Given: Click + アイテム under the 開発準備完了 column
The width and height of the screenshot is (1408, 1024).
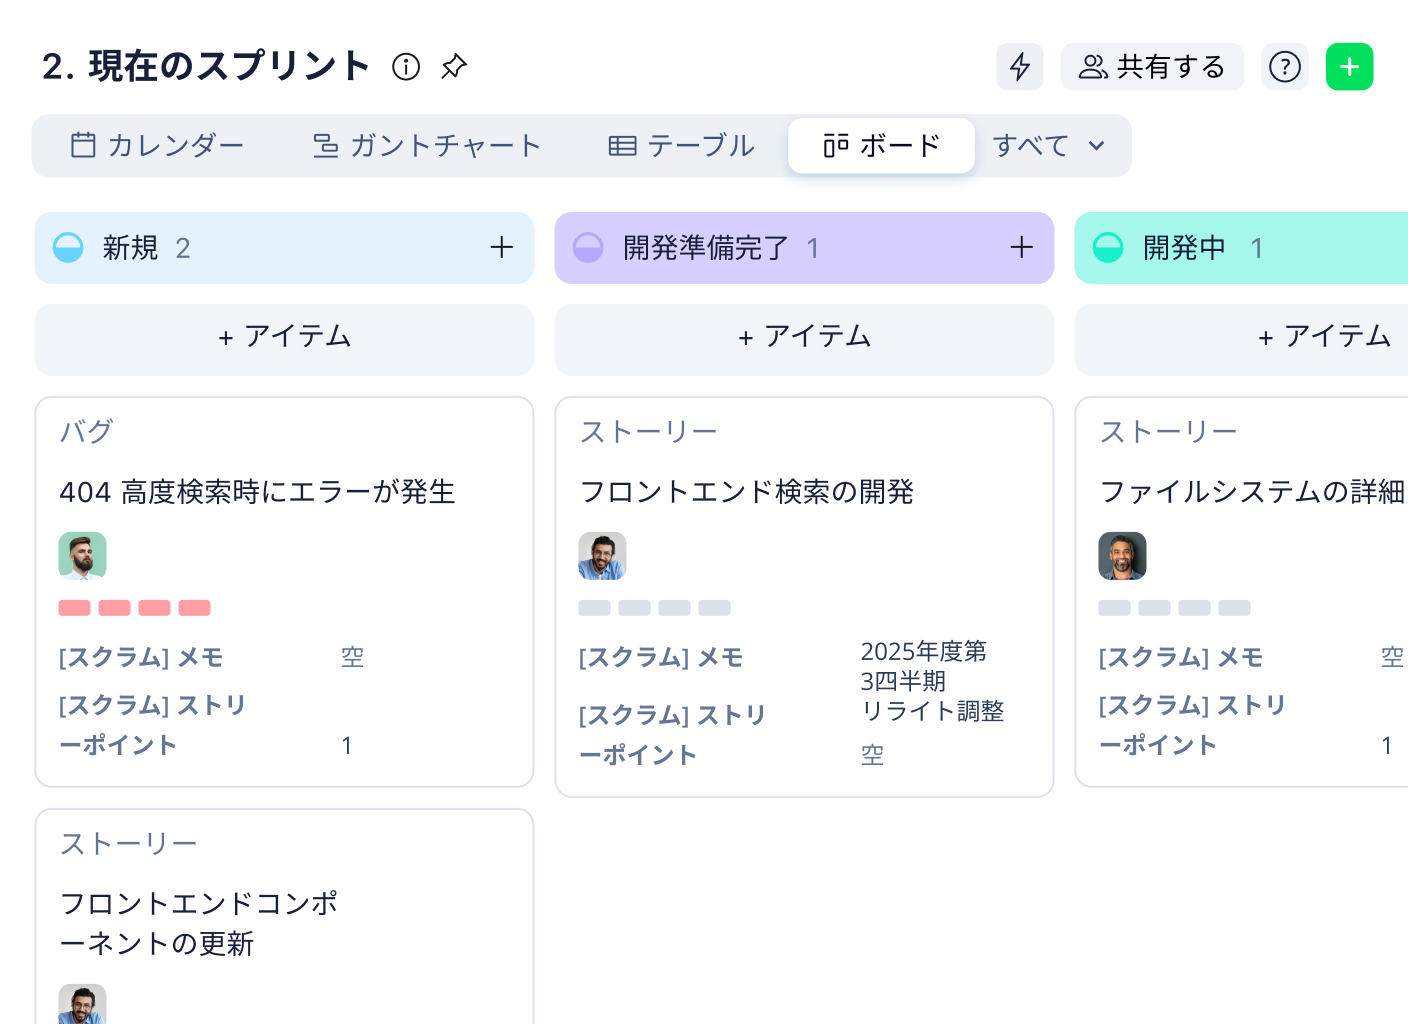Looking at the screenshot, I should click(805, 340).
